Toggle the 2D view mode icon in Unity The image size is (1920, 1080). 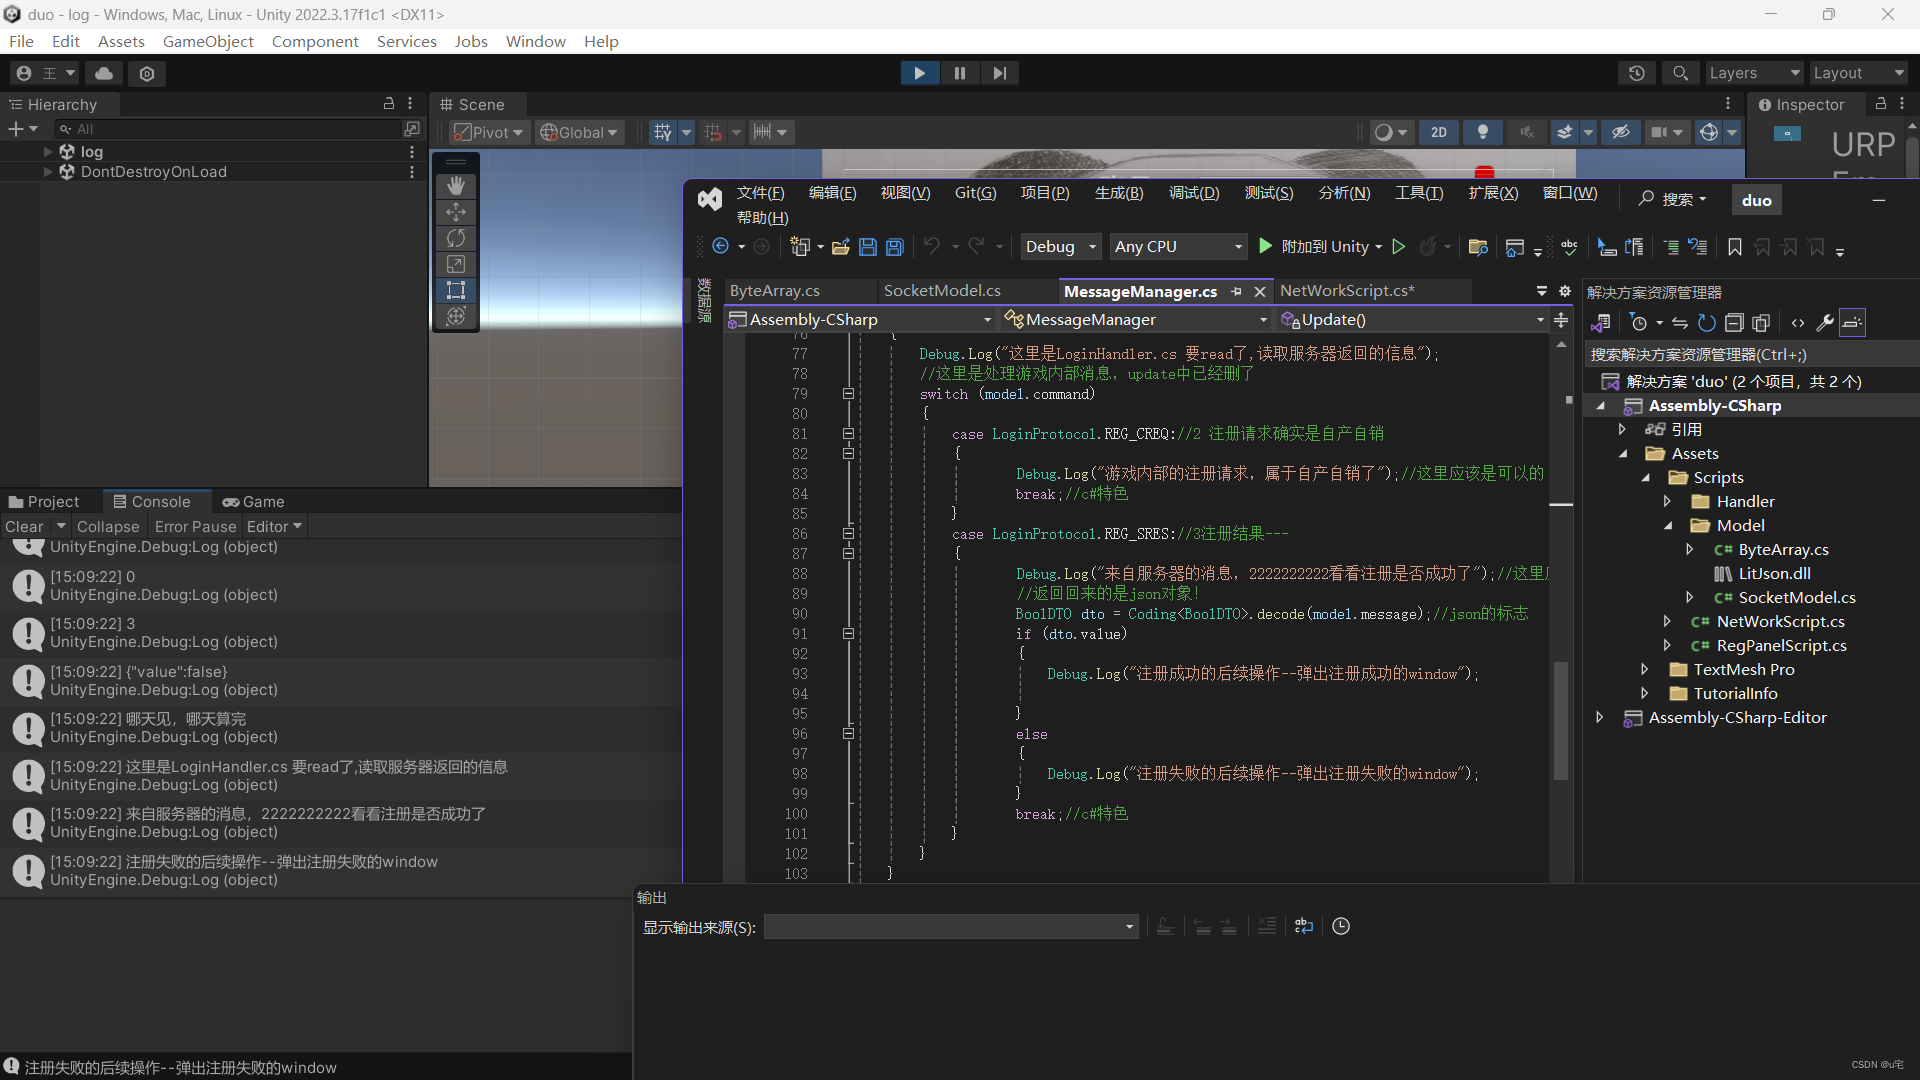click(x=1440, y=131)
